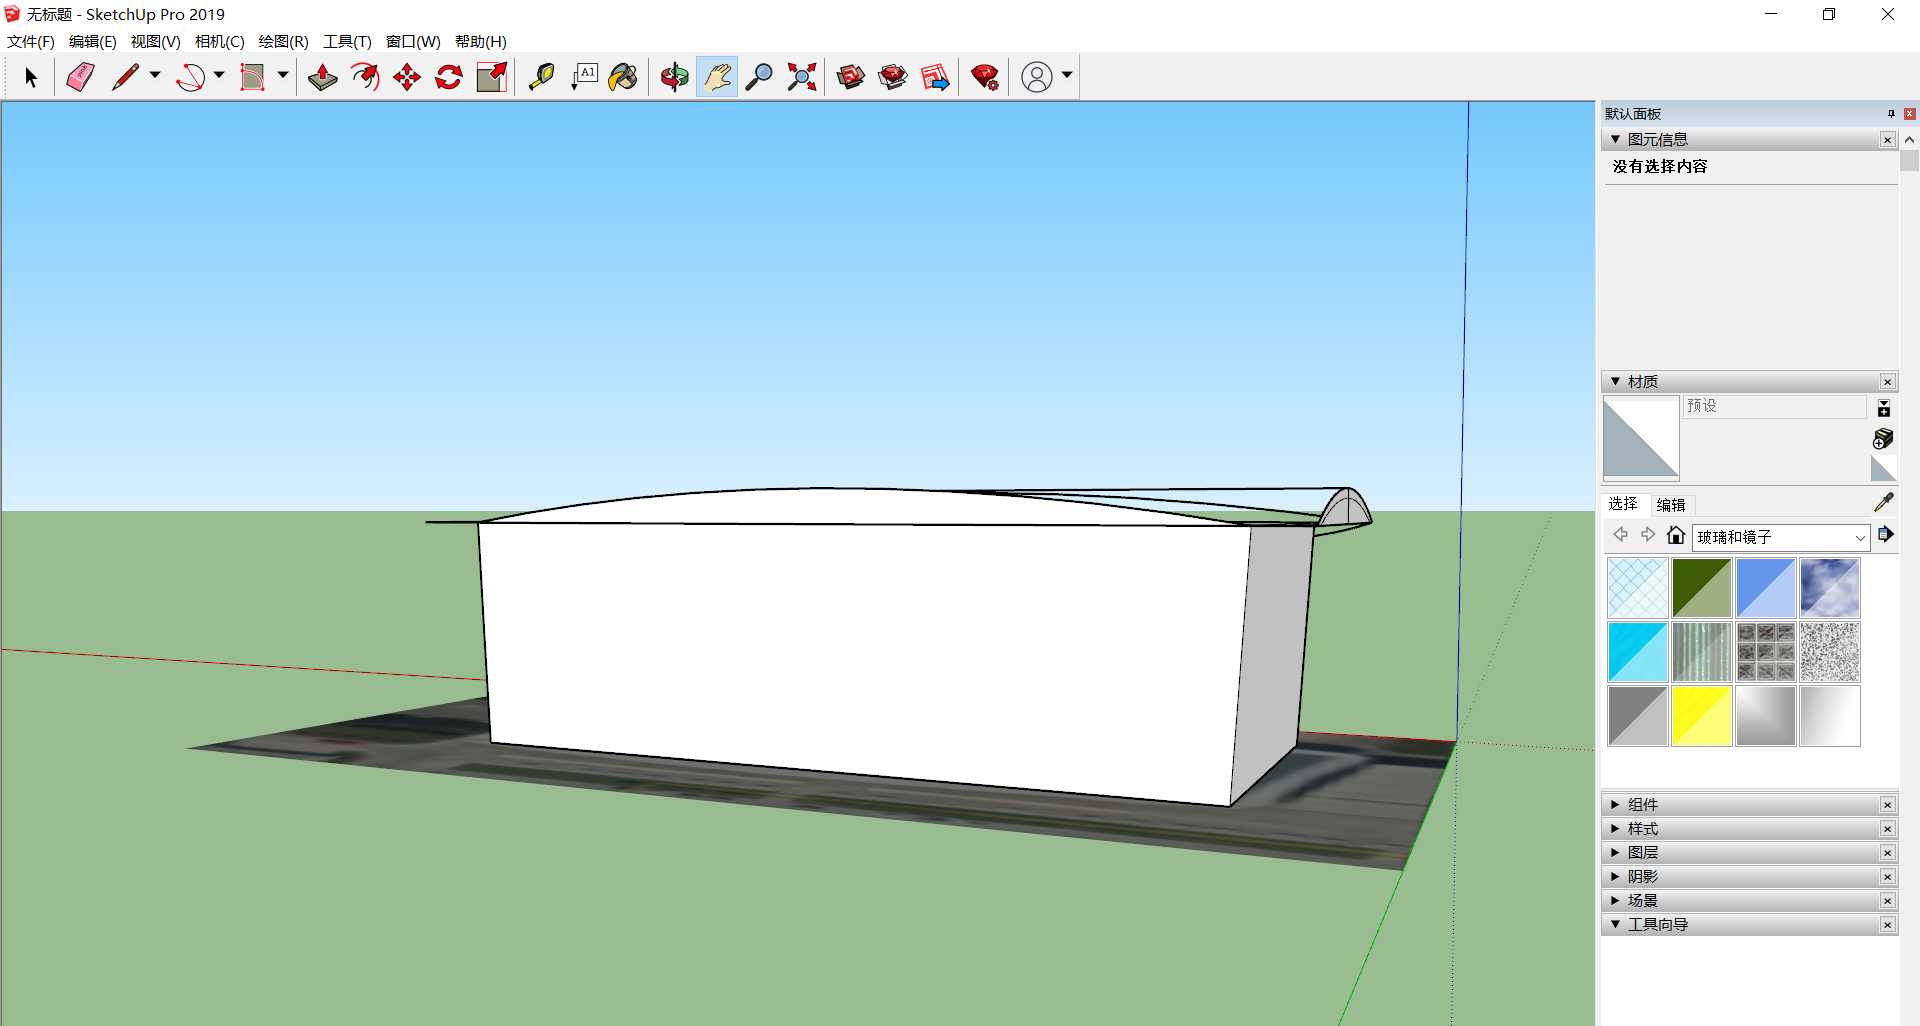Switch to the 选择 materials tab
Image resolution: width=1920 pixels, height=1026 pixels.
coord(1623,504)
